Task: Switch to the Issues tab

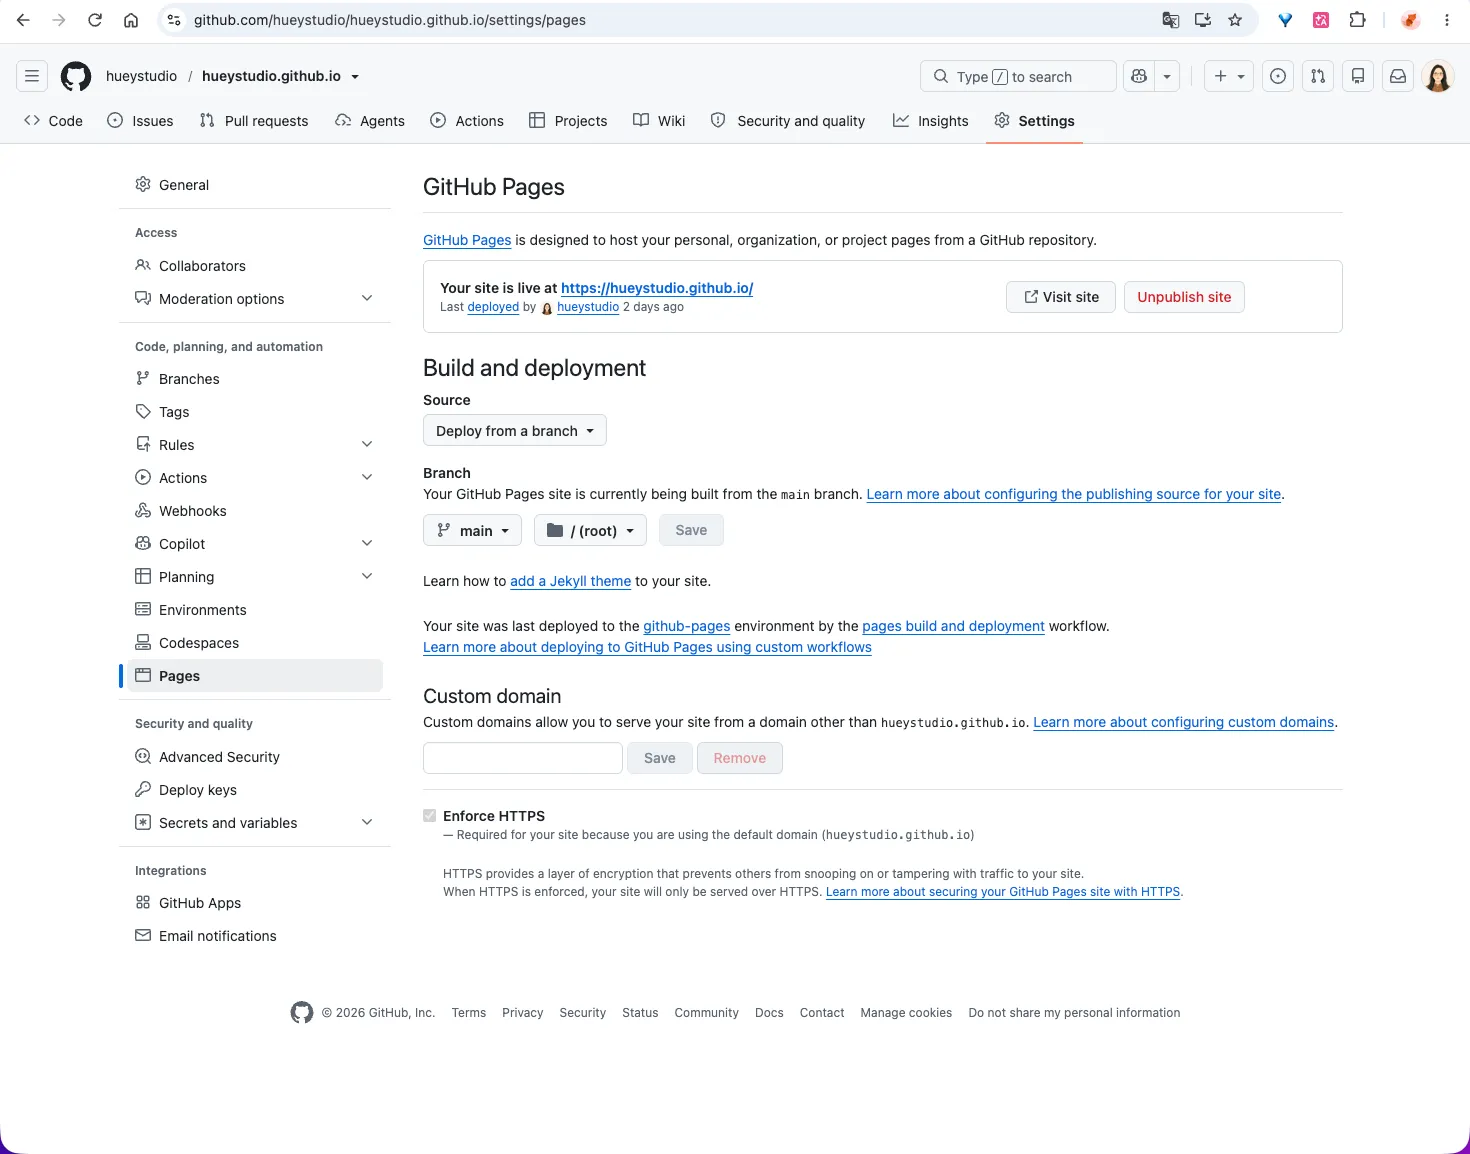Action: pyautogui.click(x=140, y=121)
